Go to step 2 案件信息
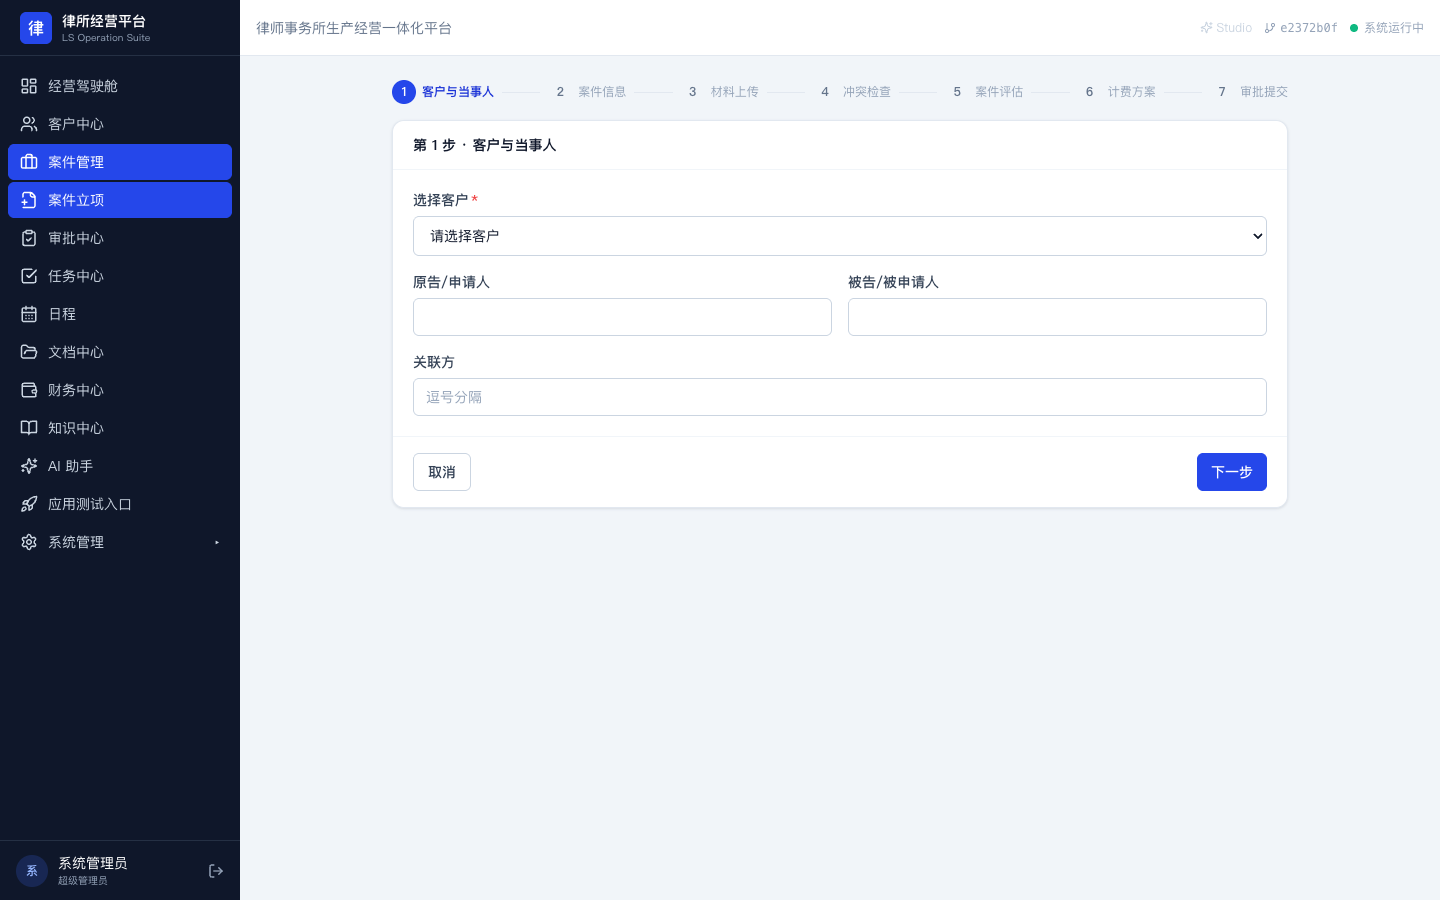 [590, 92]
